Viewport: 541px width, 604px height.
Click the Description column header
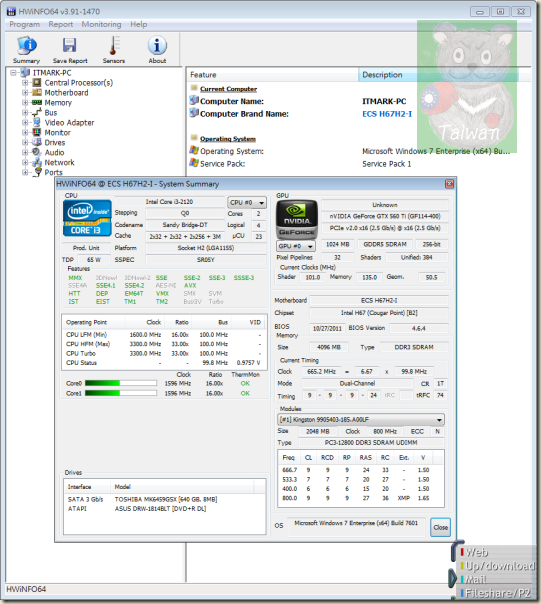tap(438, 75)
